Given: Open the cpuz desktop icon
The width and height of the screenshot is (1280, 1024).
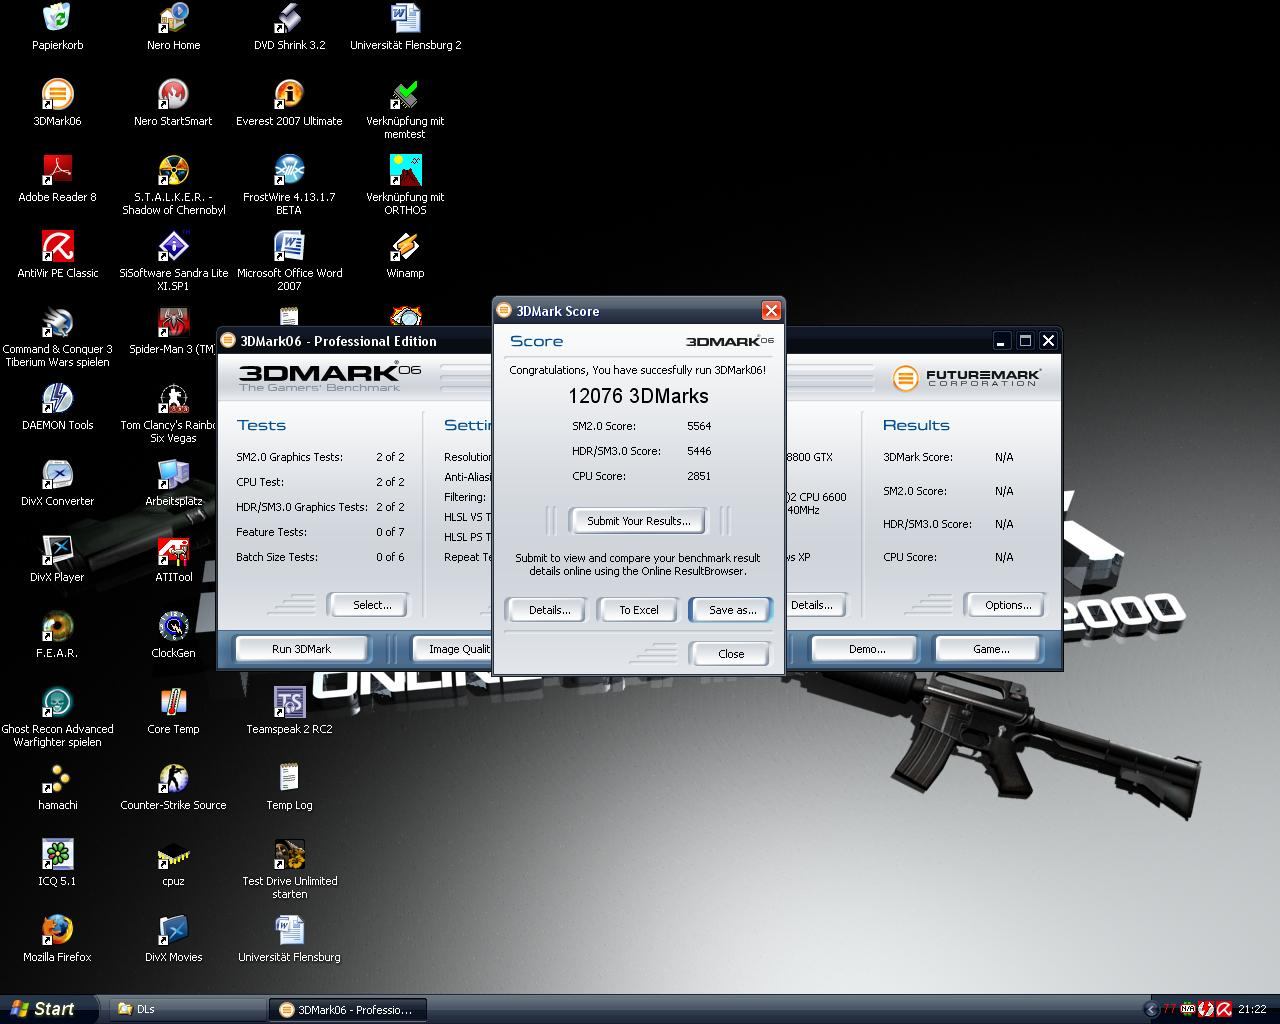Looking at the screenshot, I should pos(173,854).
